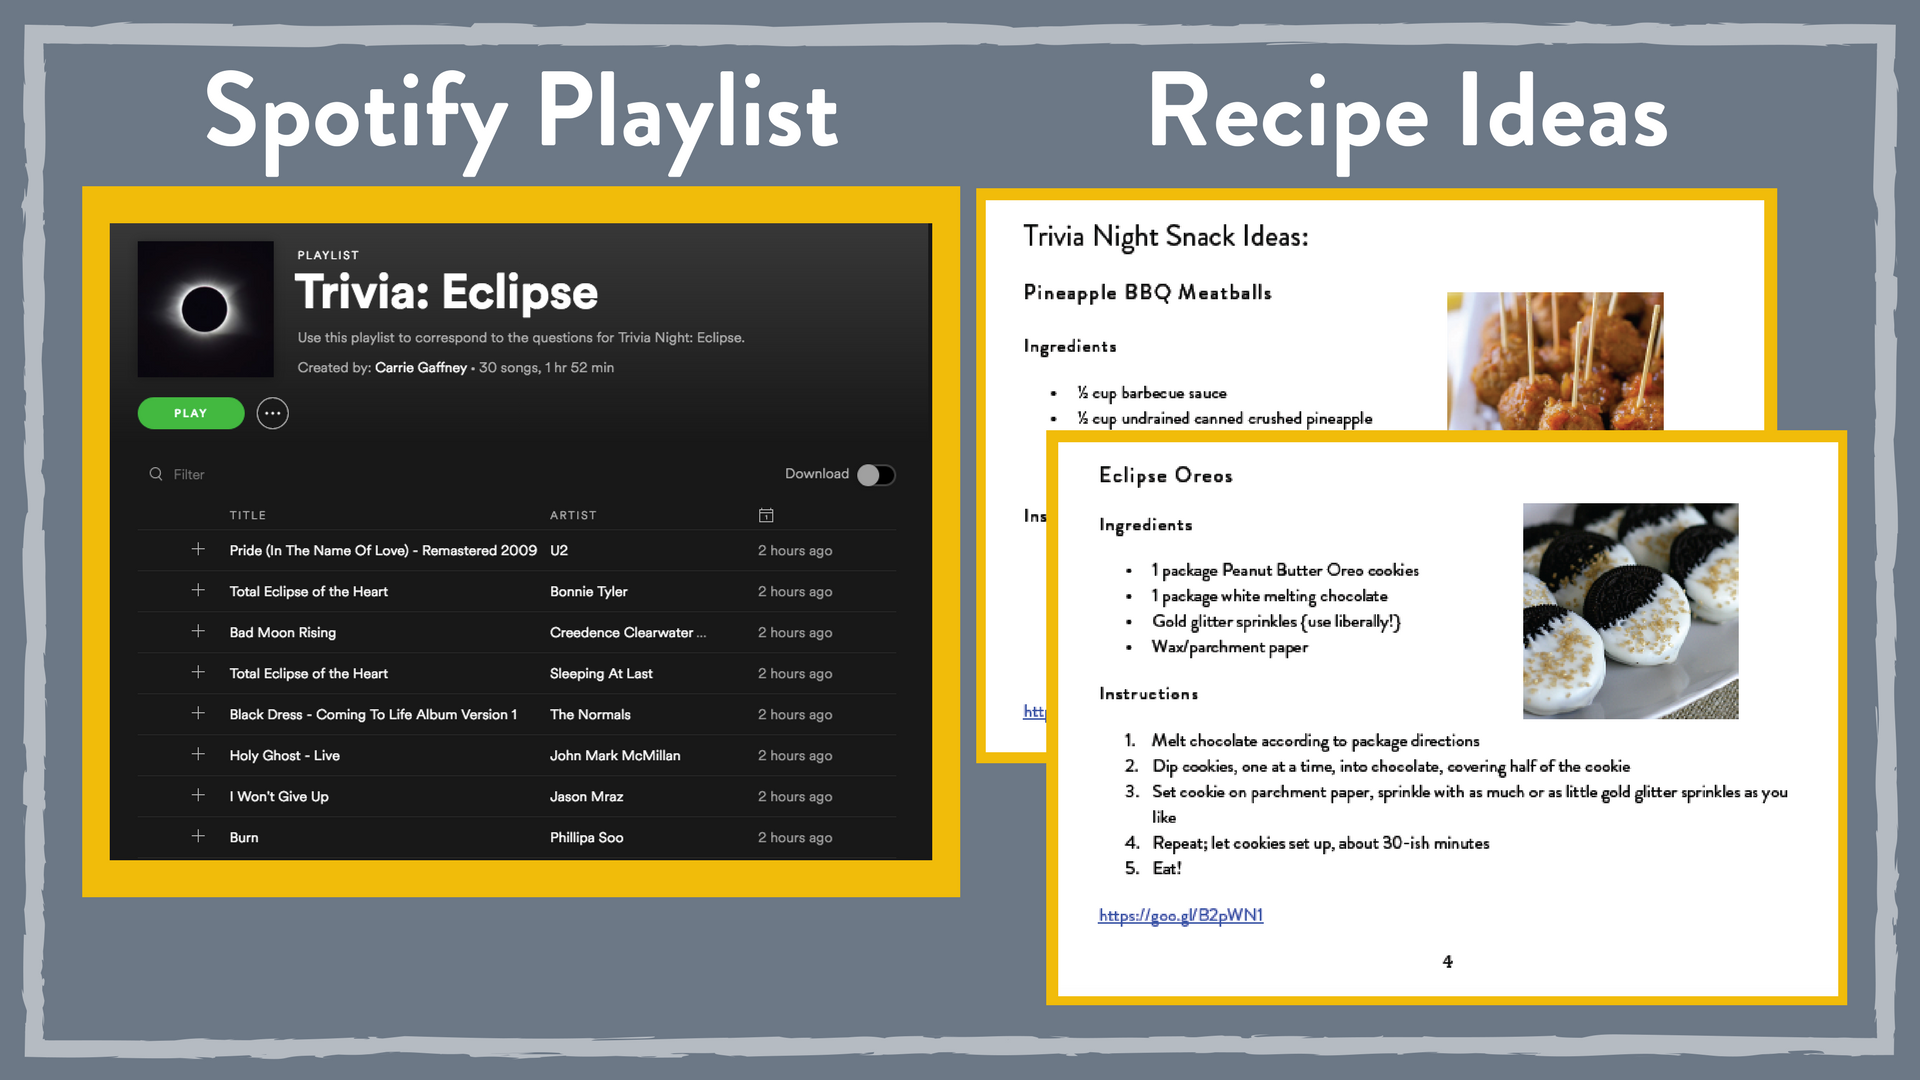Click the Eclipse Oreos cookie photo

point(1630,611)
